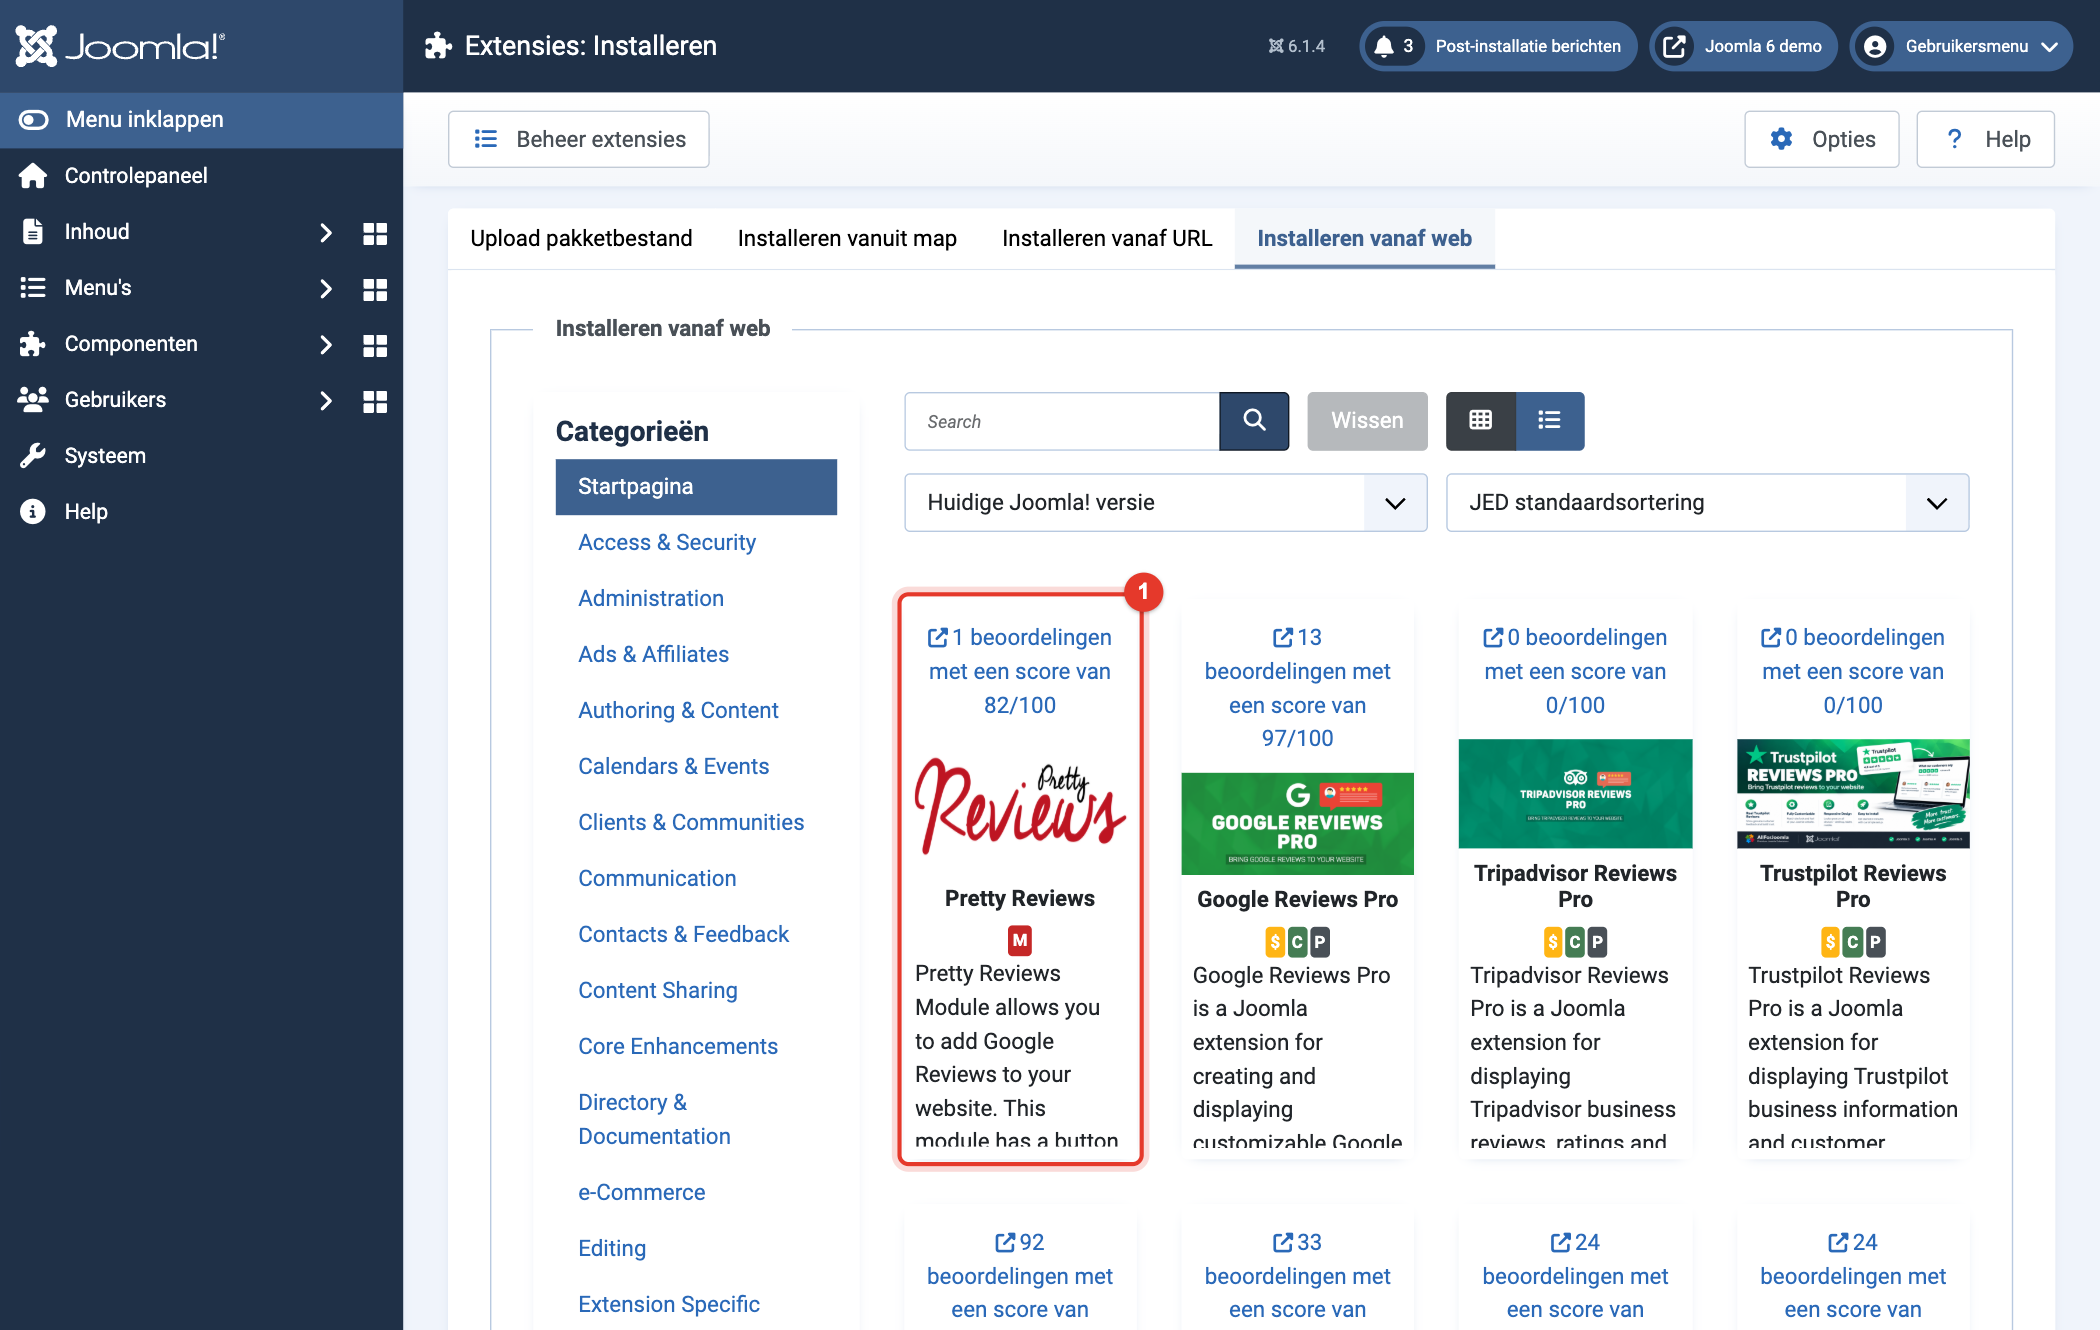Switch to list view
This screenshot has height=1330, width=2100.
coord(1550,421)
